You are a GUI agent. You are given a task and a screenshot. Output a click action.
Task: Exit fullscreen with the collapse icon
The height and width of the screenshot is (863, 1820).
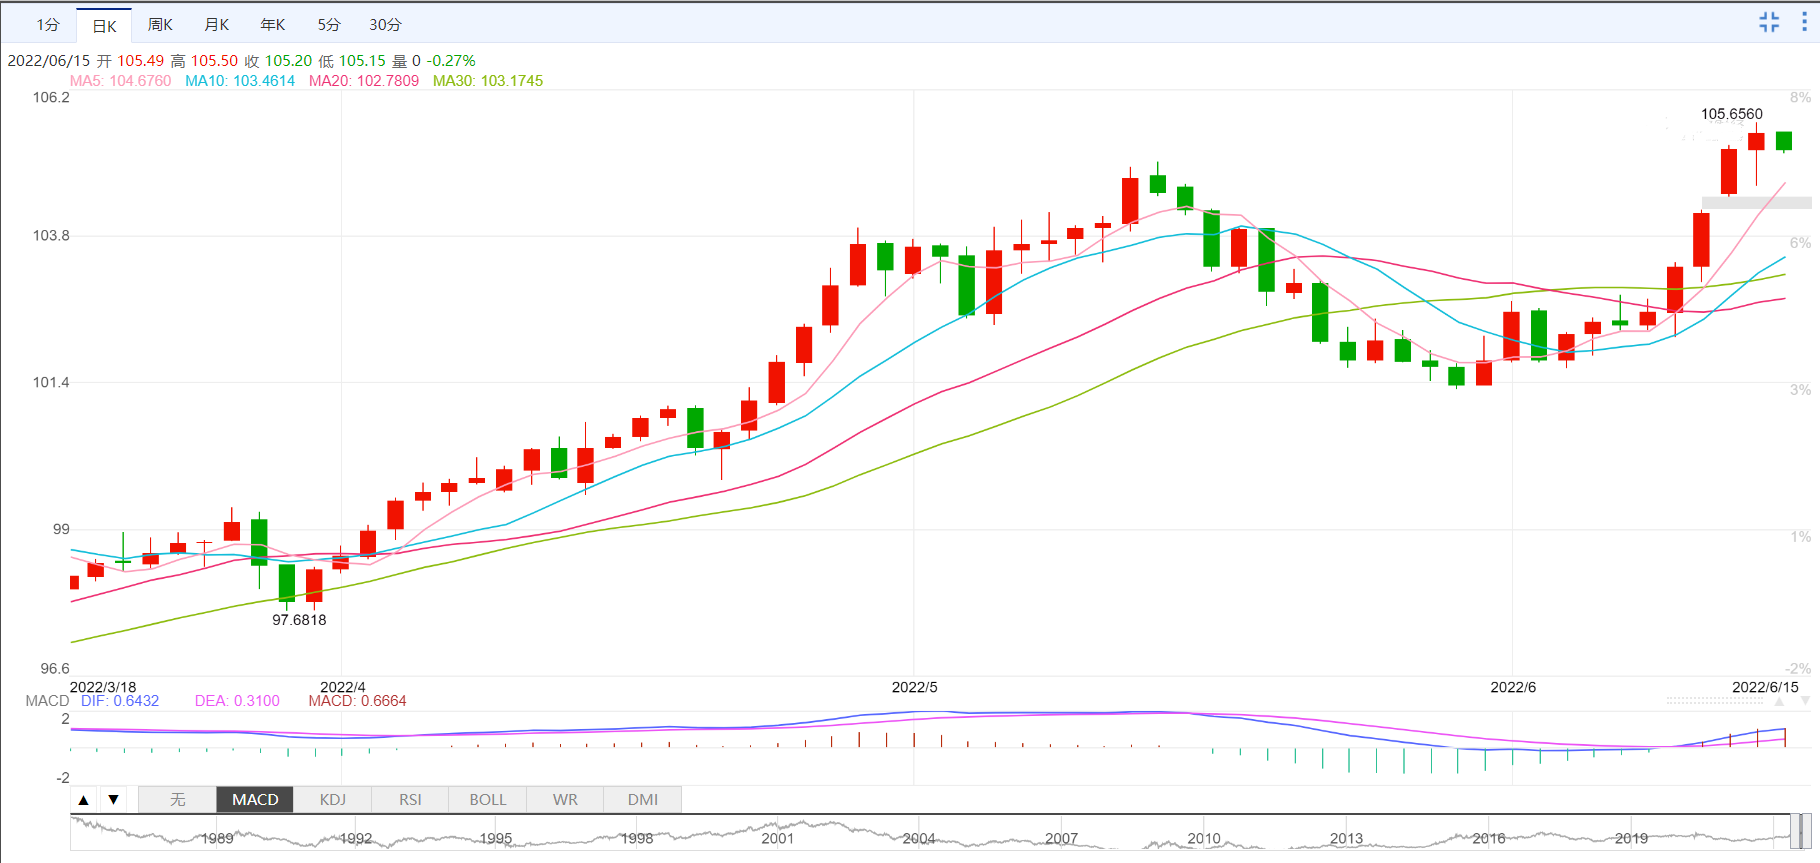click(1769, 22)
